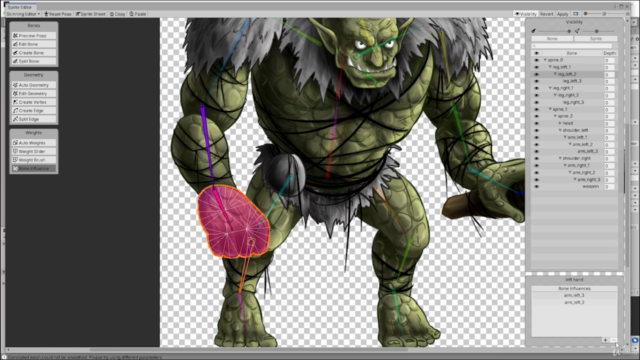Open the window options kebab menu

click(615, 7)
